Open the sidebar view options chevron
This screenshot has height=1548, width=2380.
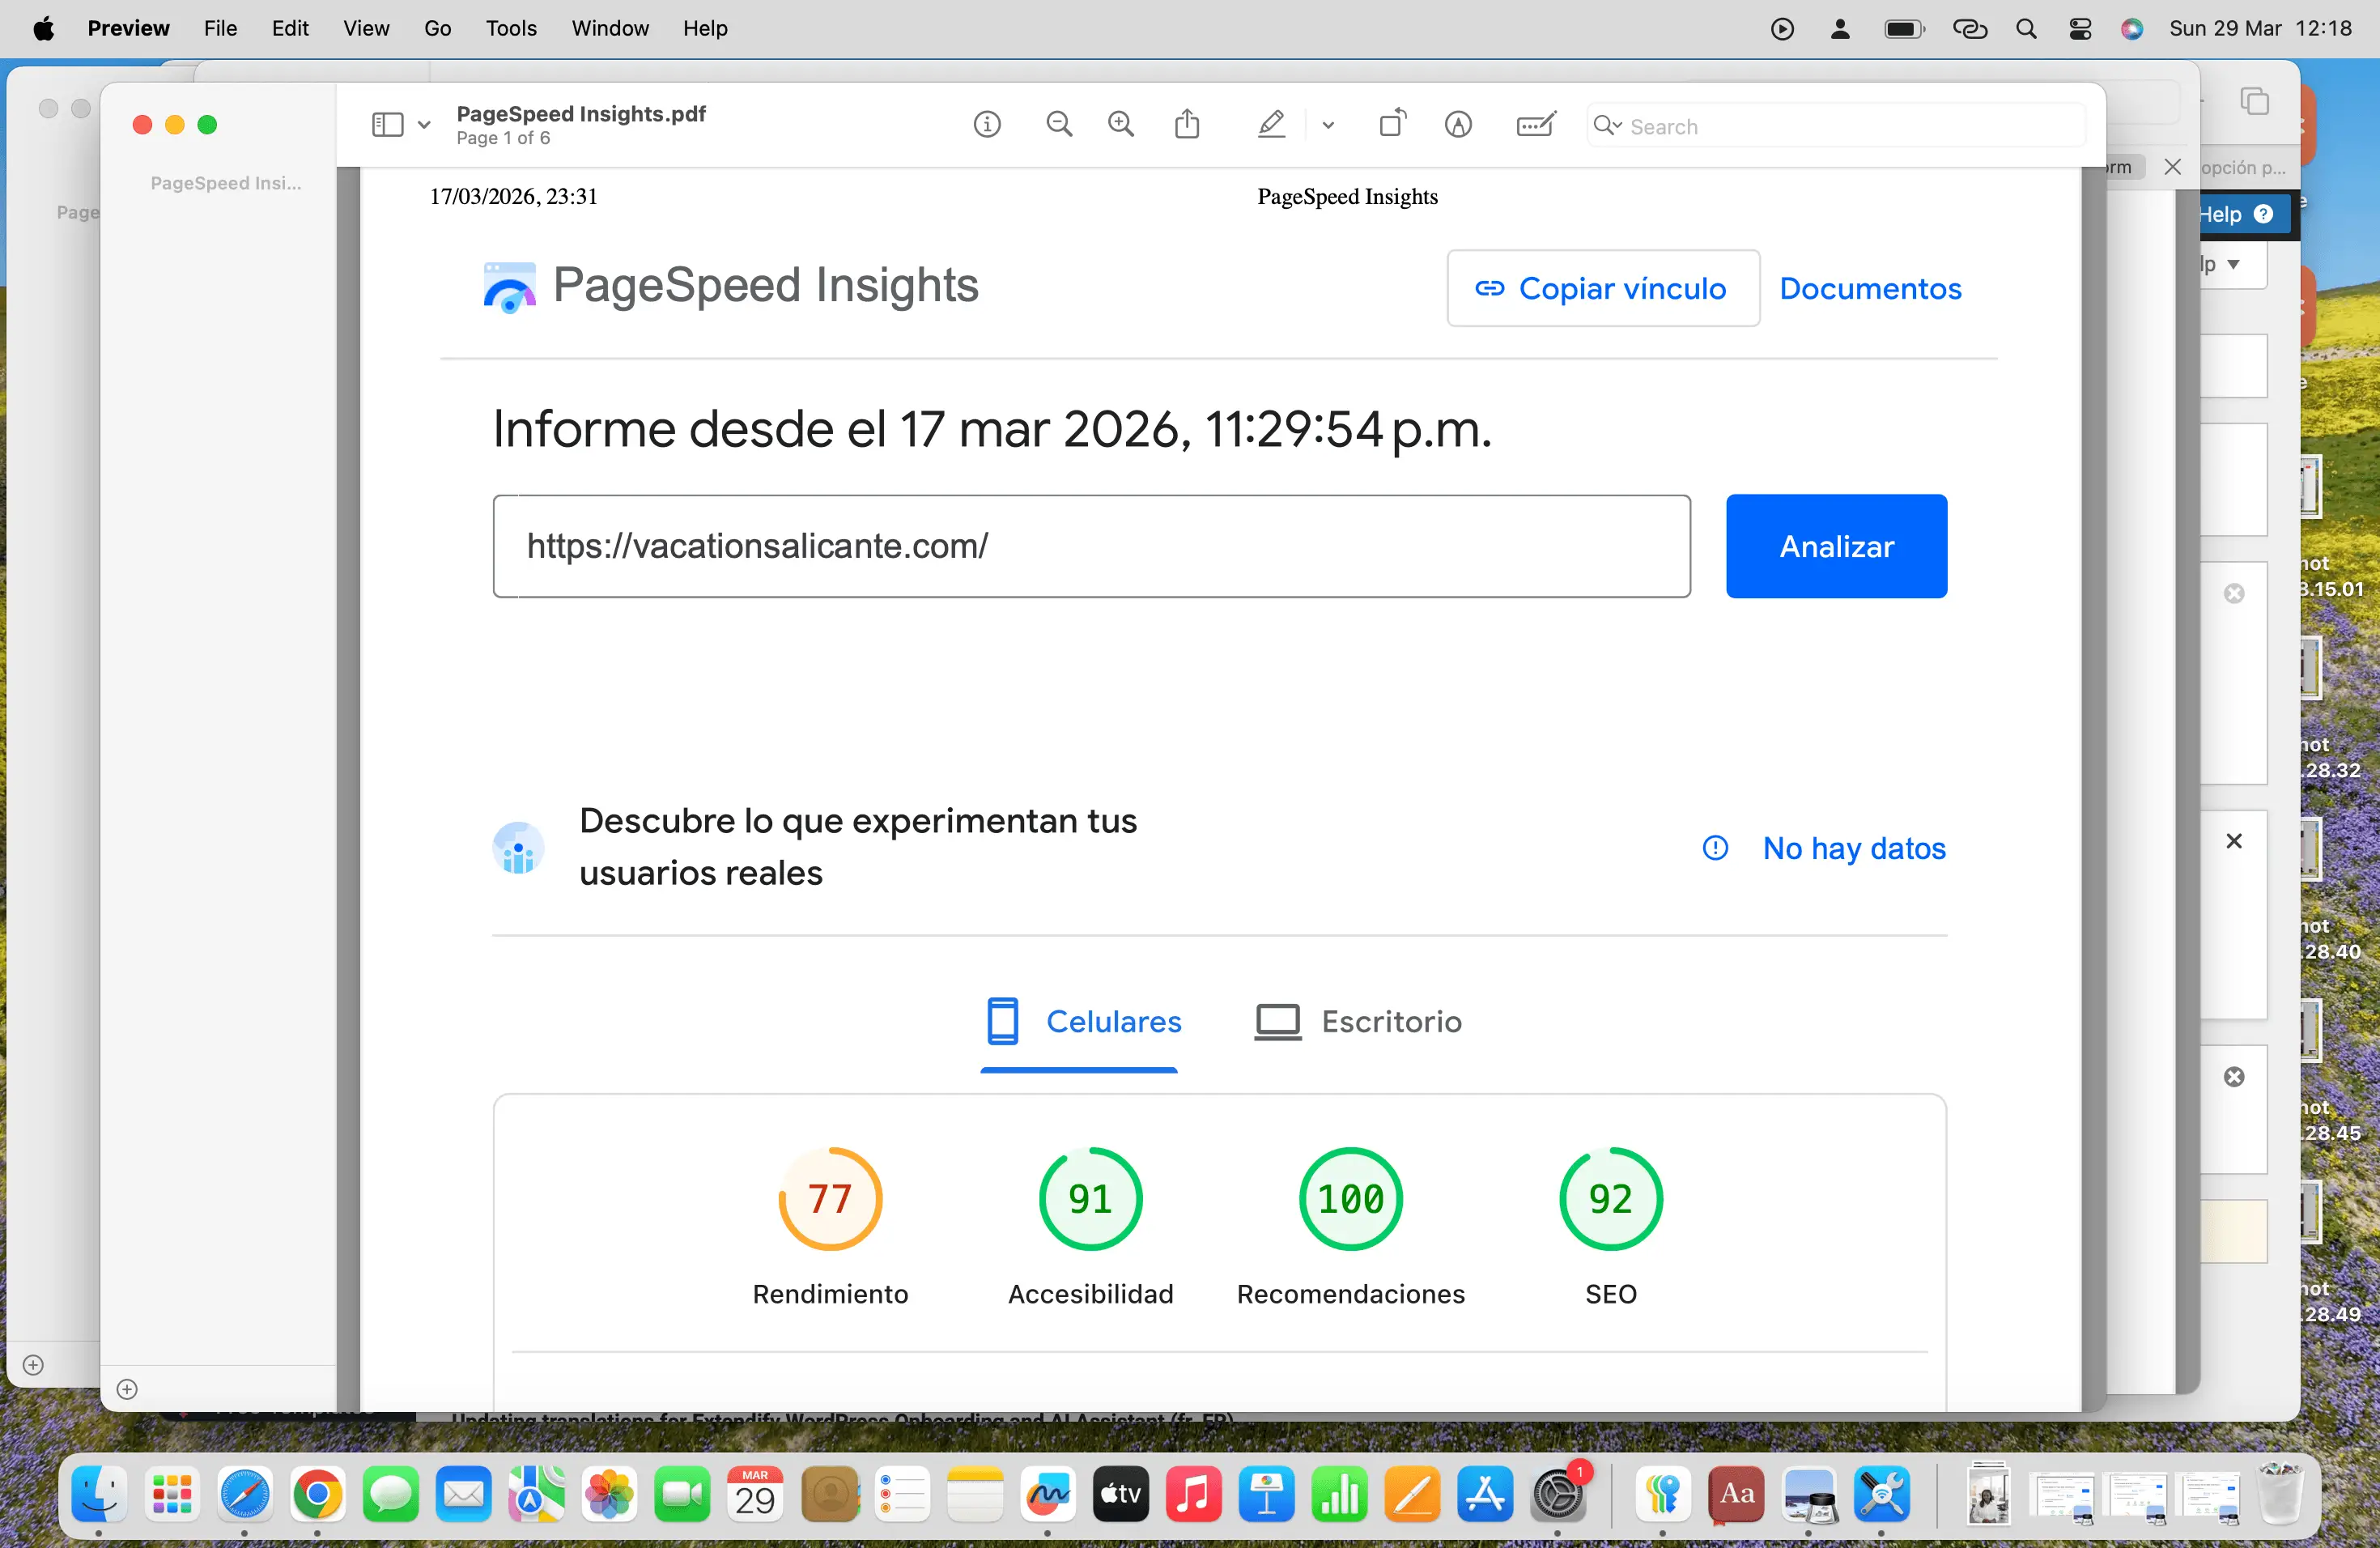424,125
